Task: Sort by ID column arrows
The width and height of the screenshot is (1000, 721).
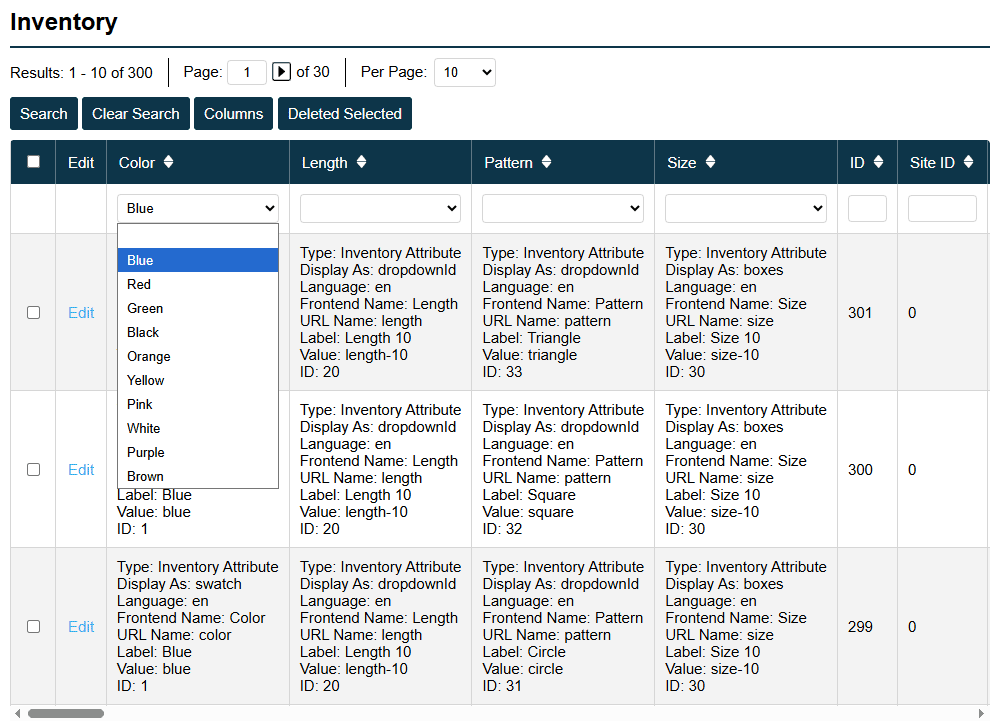Action: (x=879, y=162)
